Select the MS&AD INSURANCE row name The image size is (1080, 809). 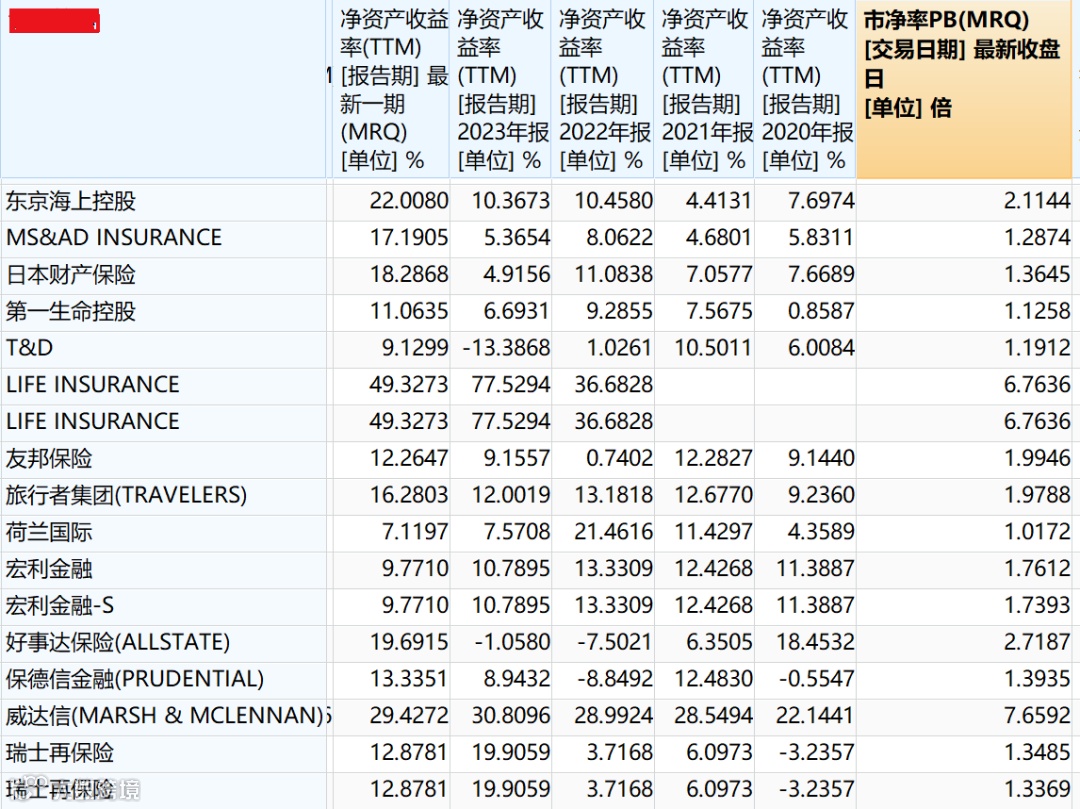[114, 238]
